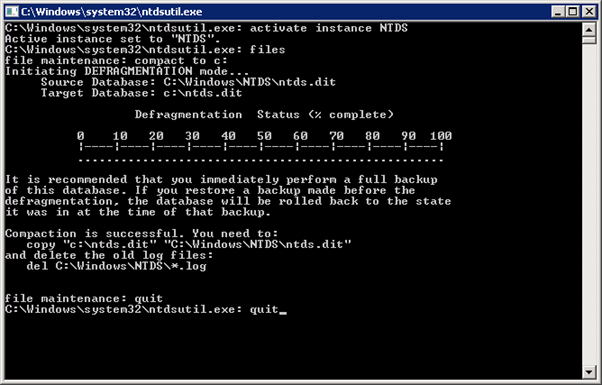Click the 50 mark on progress scale
This screenshot has height=385, width=602.
point(264,136)
